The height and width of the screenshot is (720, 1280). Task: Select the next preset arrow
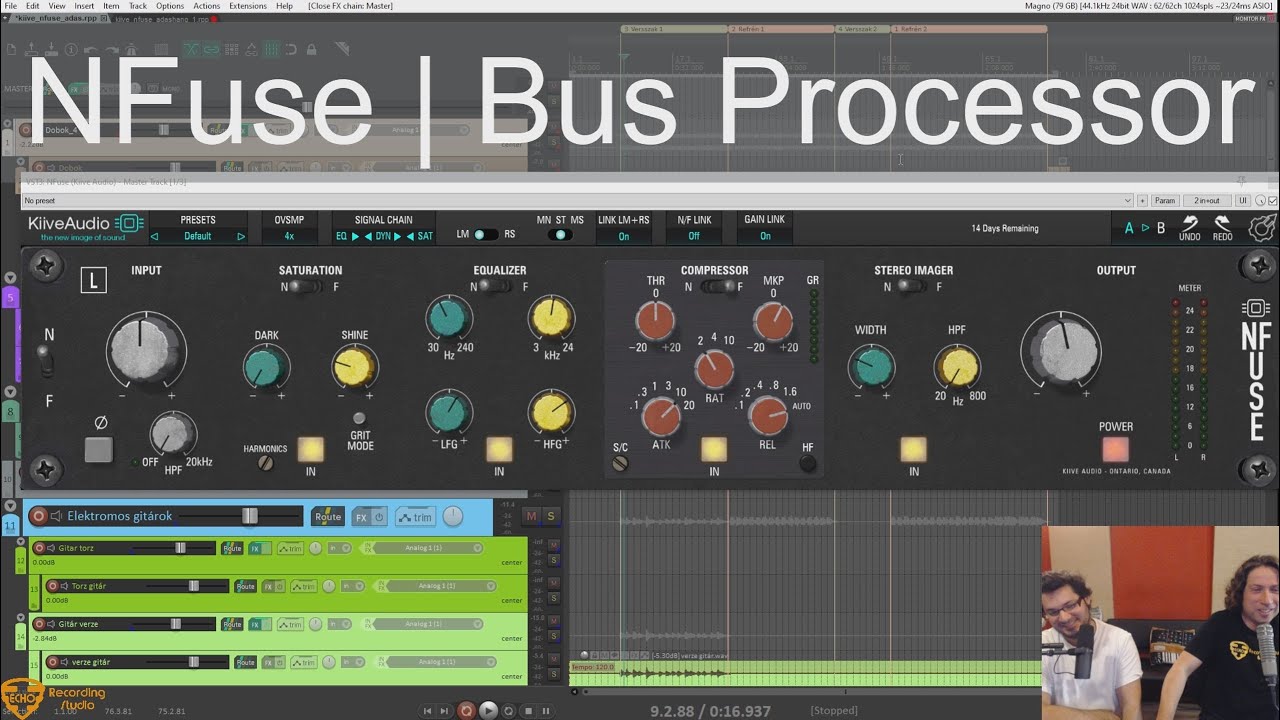click(241, 237)
